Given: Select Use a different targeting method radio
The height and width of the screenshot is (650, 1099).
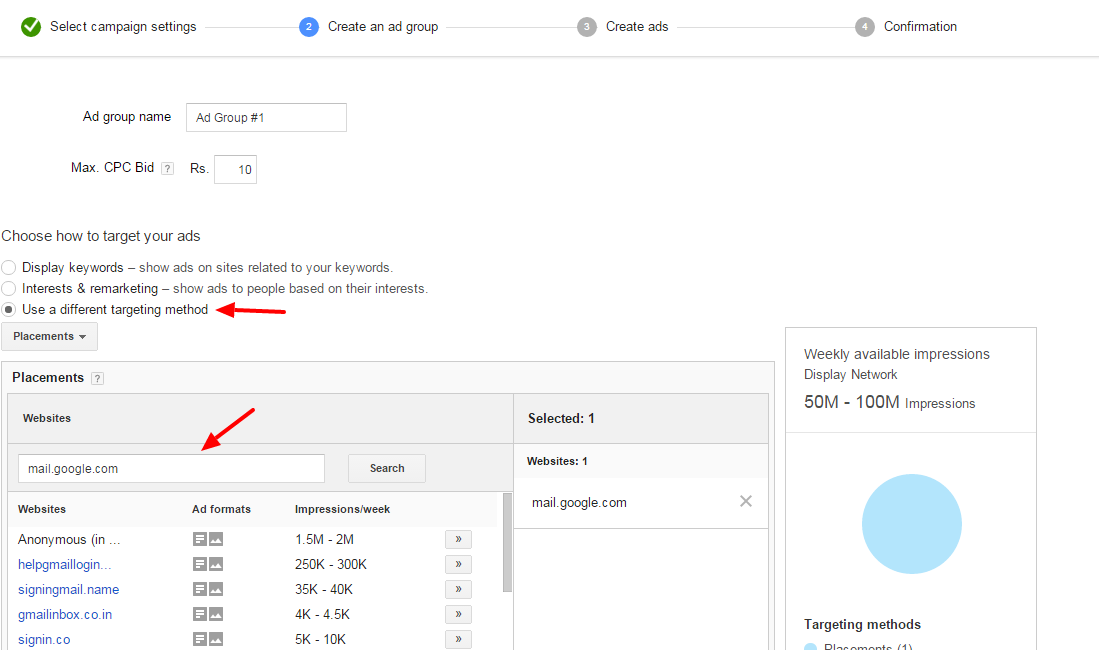Looking at the screenshot, I should point(8,310).
